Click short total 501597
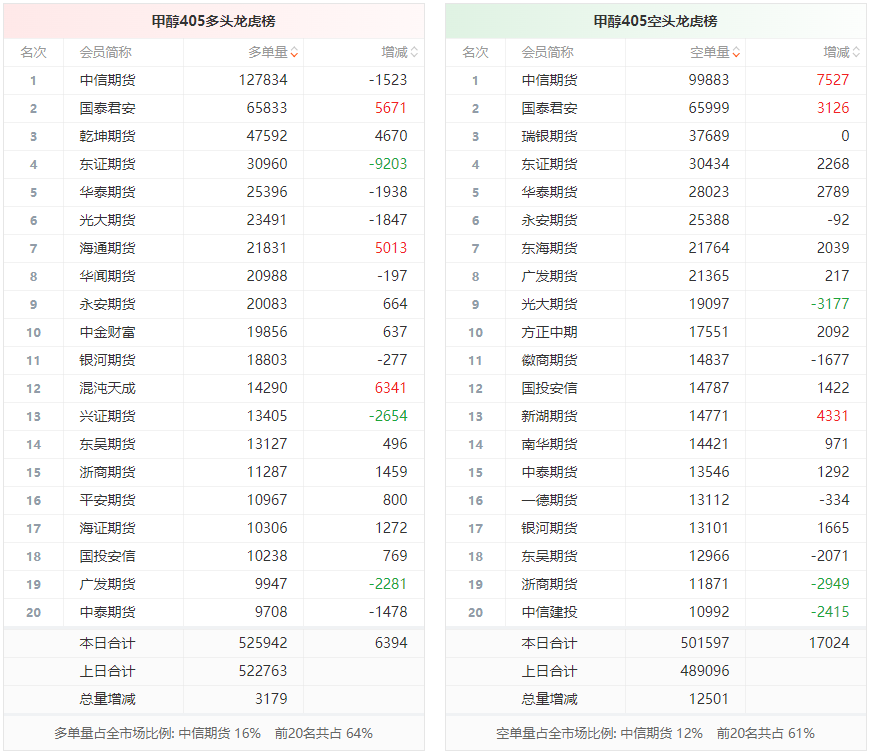869x754 pixels. (x=705, y=643)
